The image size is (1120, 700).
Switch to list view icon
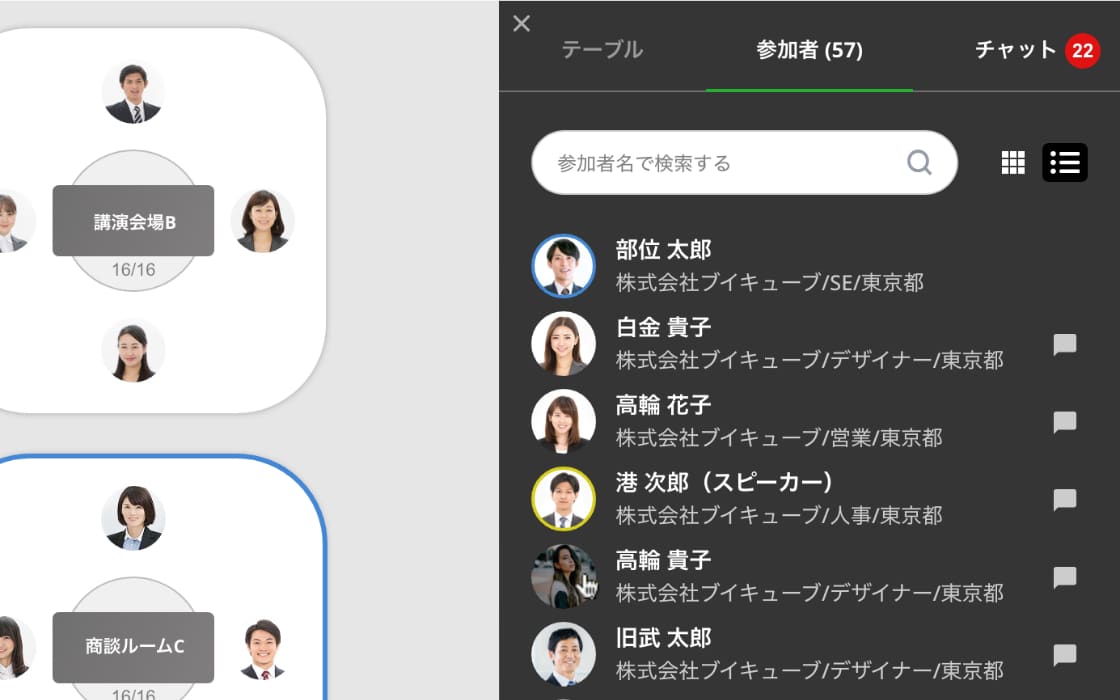click(x=1064, y=163)
